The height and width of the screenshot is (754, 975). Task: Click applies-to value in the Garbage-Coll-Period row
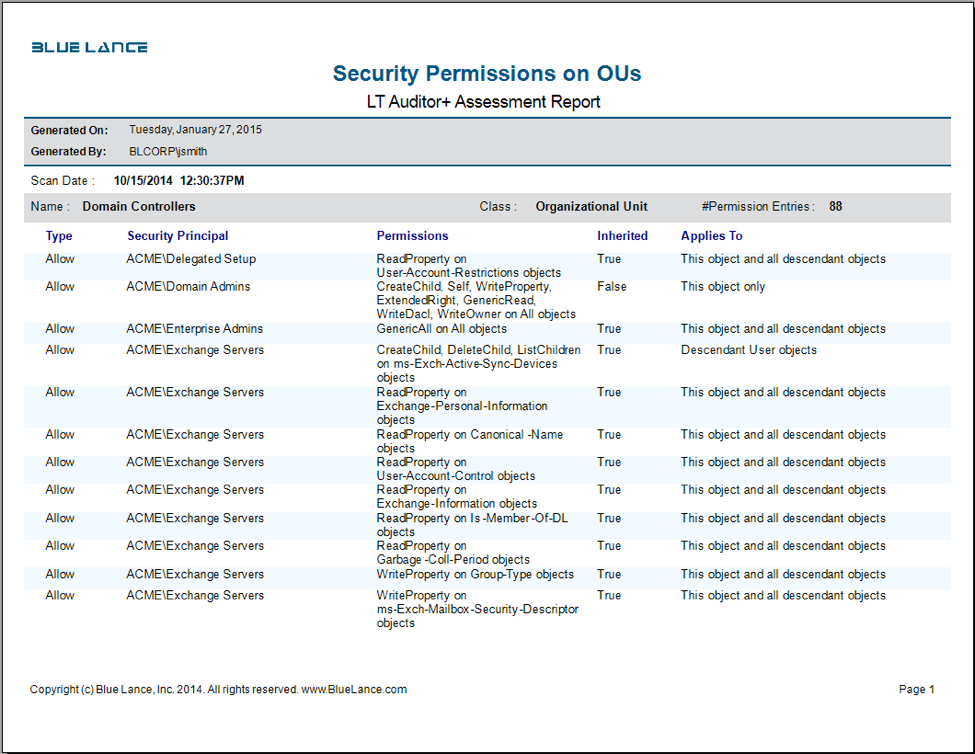(x=783, y=546)
